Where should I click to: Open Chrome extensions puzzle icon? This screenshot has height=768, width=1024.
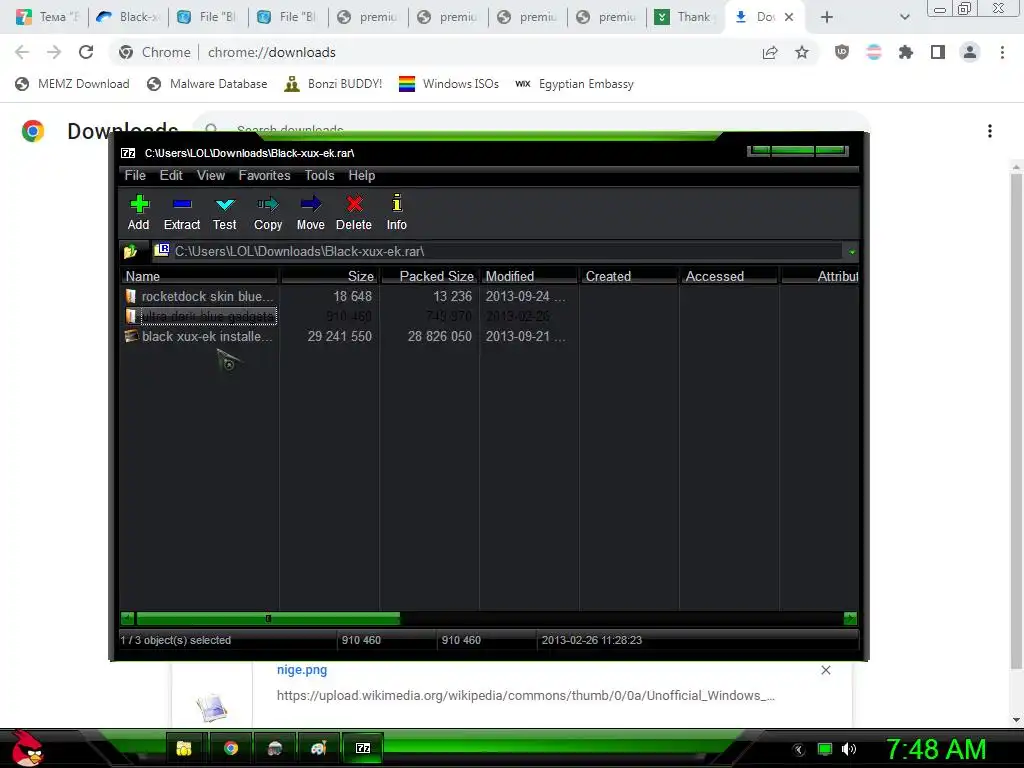906,52
